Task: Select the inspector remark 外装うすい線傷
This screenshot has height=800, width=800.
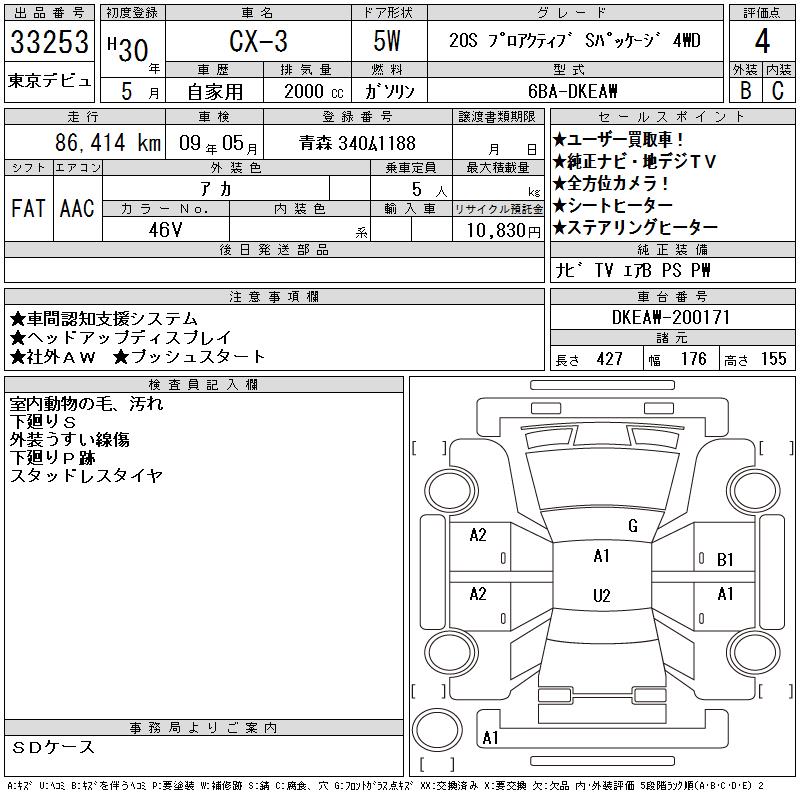Action: 69,440
